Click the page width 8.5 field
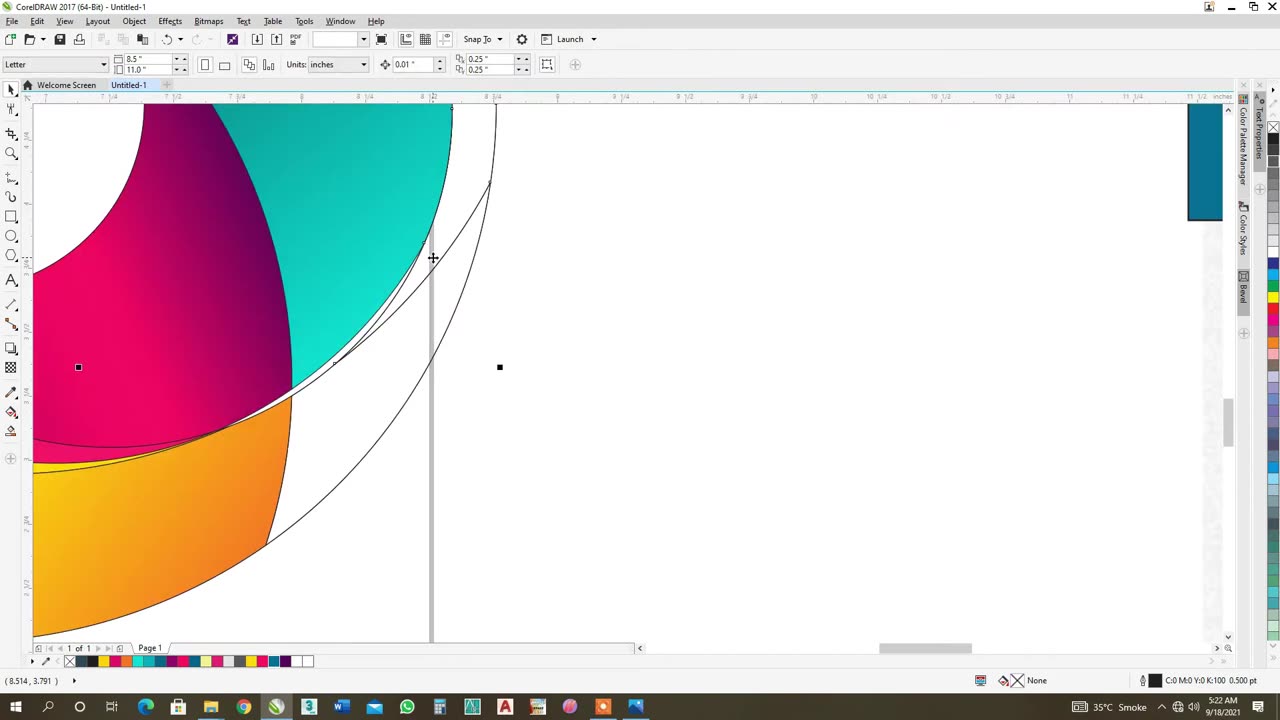The image size is (1280, 720). tap(148, 59)
